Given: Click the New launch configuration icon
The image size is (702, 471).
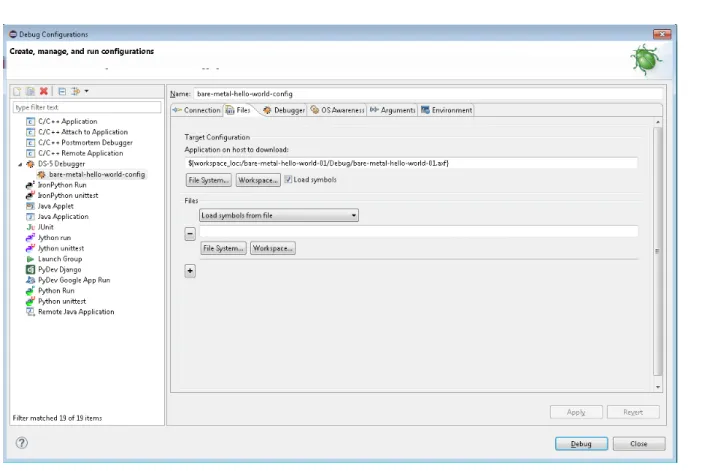Looking at the screenshot, I should pos(17,91).
